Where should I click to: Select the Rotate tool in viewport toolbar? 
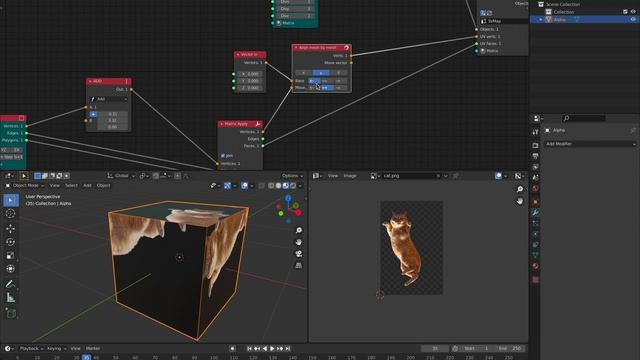(11, 242)
